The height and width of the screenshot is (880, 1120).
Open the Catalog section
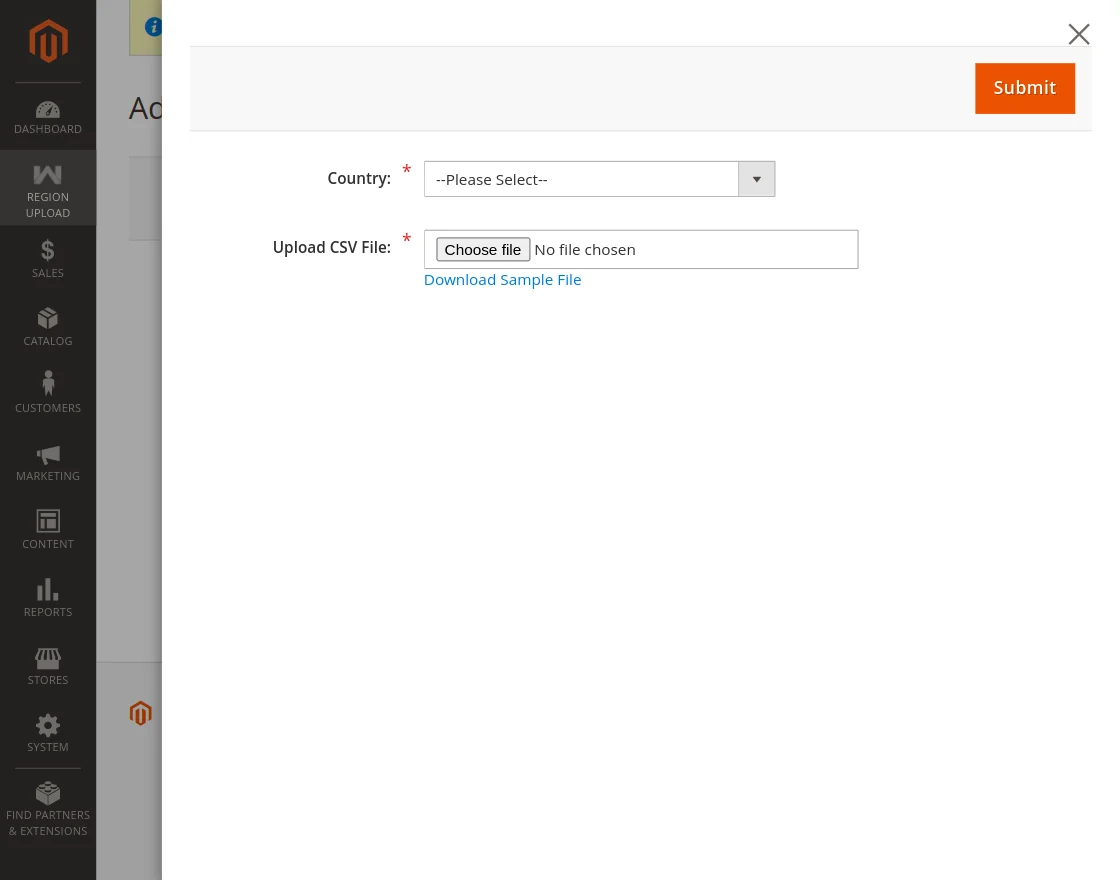coord(47,327)
